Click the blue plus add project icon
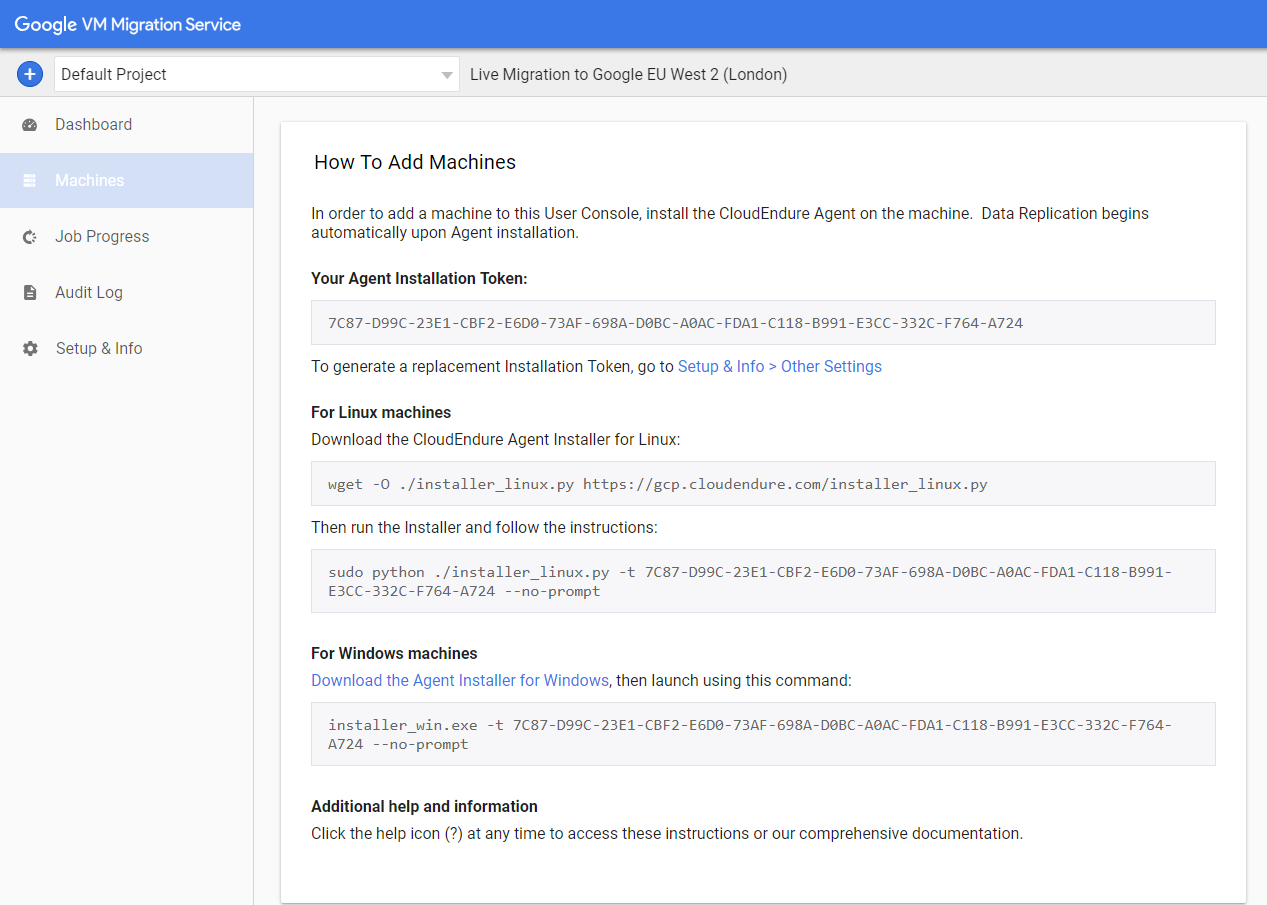The image size is (1267, 905). 30,74
